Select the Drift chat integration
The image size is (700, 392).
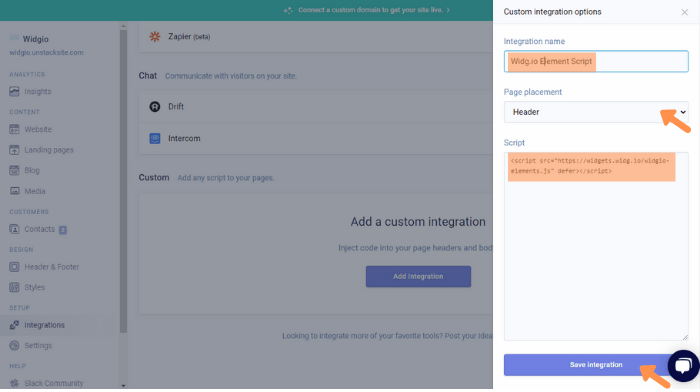[316, 107]
